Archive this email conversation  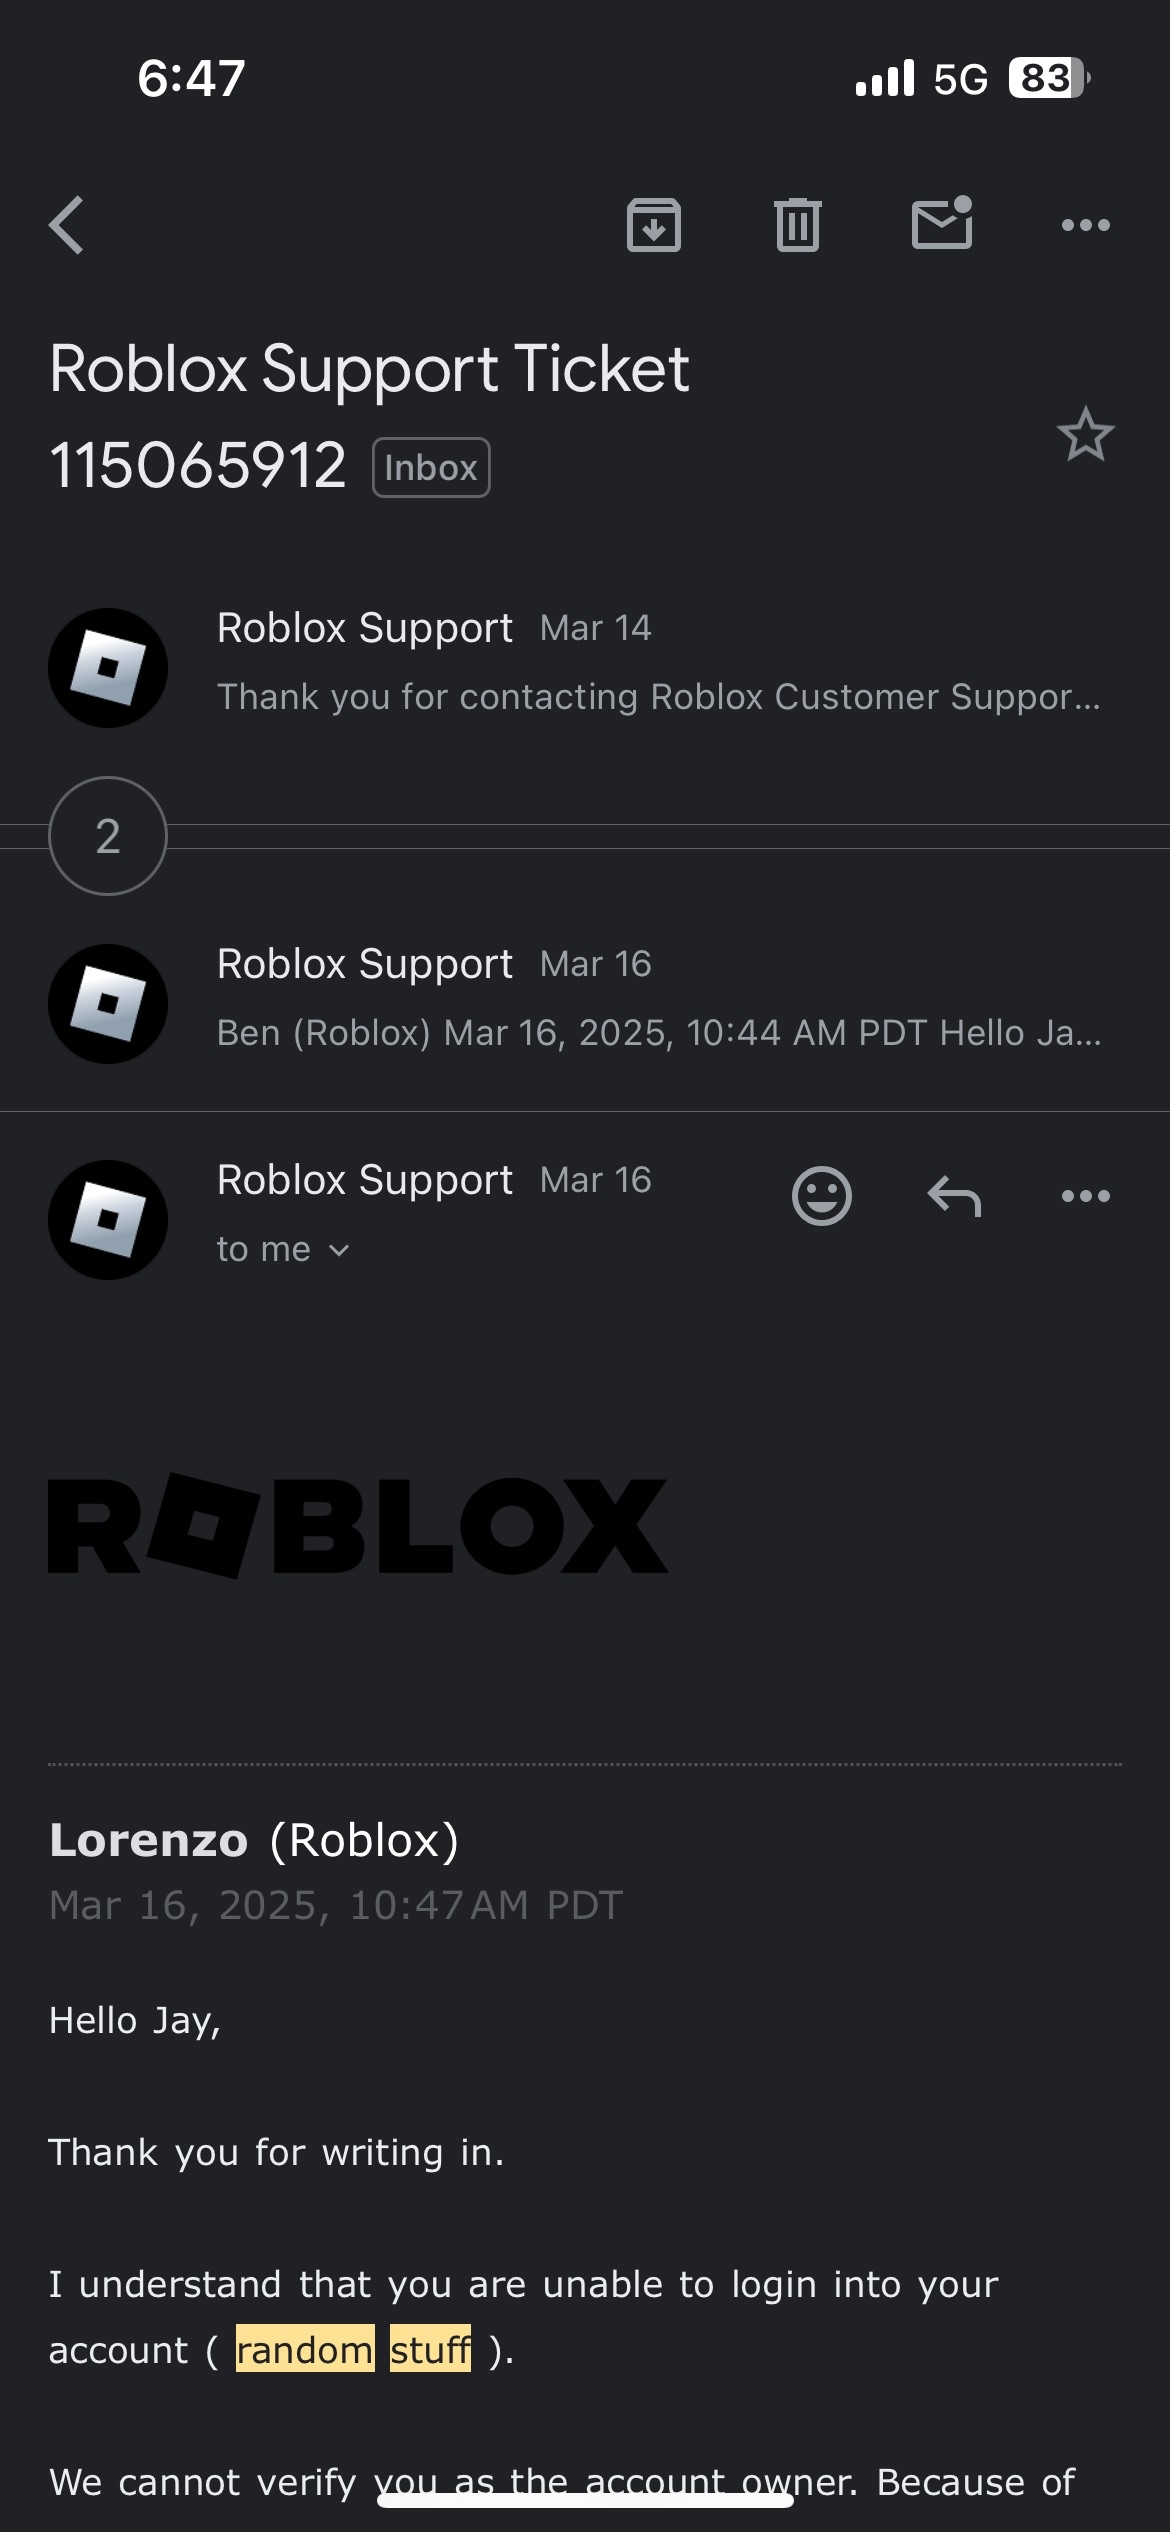point(654,225)
